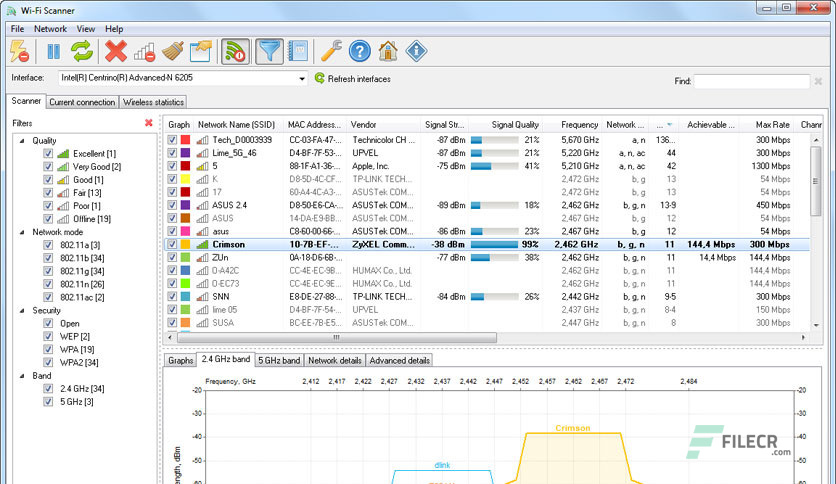The height and width of the screenshot is (484, 836).
Task: Click signal bars icon in Crimson row
Action: [202, 245]
